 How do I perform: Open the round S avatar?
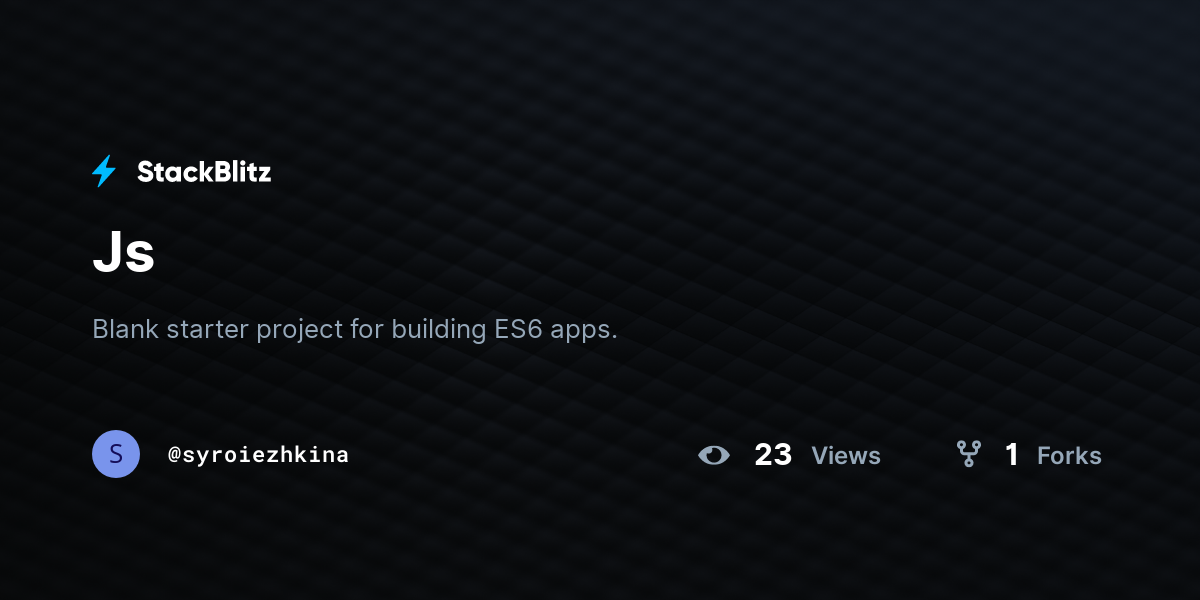(x=116, y=454)
